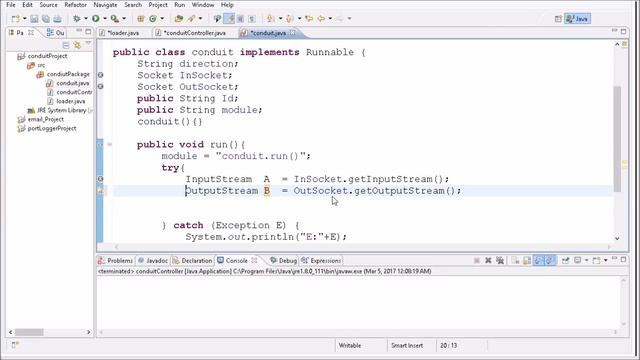Toggle Breadcrumb icon in main toolbar
The height and width of the screenshot is (360, 640).
[217, 19]
